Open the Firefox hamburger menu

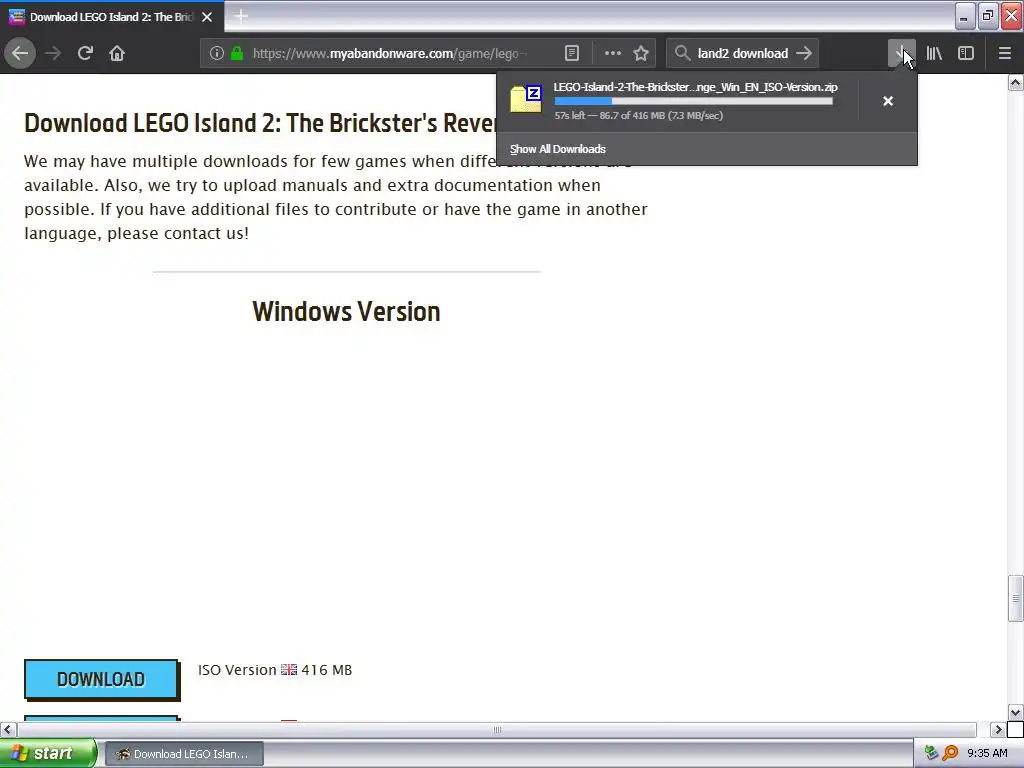tap(1005, 53)
